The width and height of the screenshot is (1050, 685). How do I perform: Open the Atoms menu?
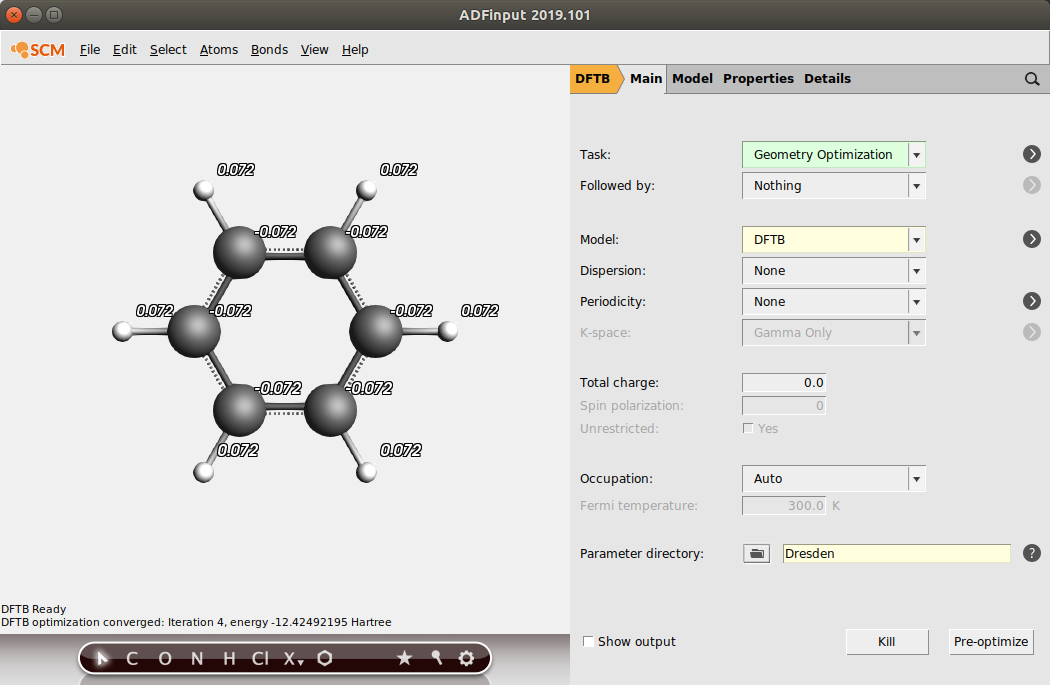[219, 50]
